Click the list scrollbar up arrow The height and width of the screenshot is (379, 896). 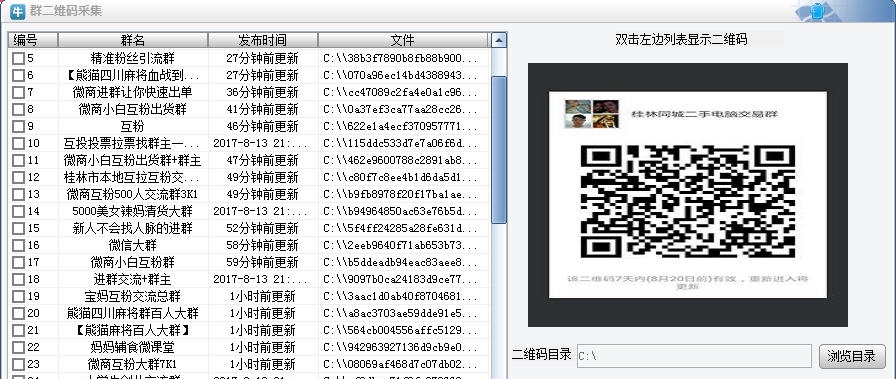pos(499,40)
